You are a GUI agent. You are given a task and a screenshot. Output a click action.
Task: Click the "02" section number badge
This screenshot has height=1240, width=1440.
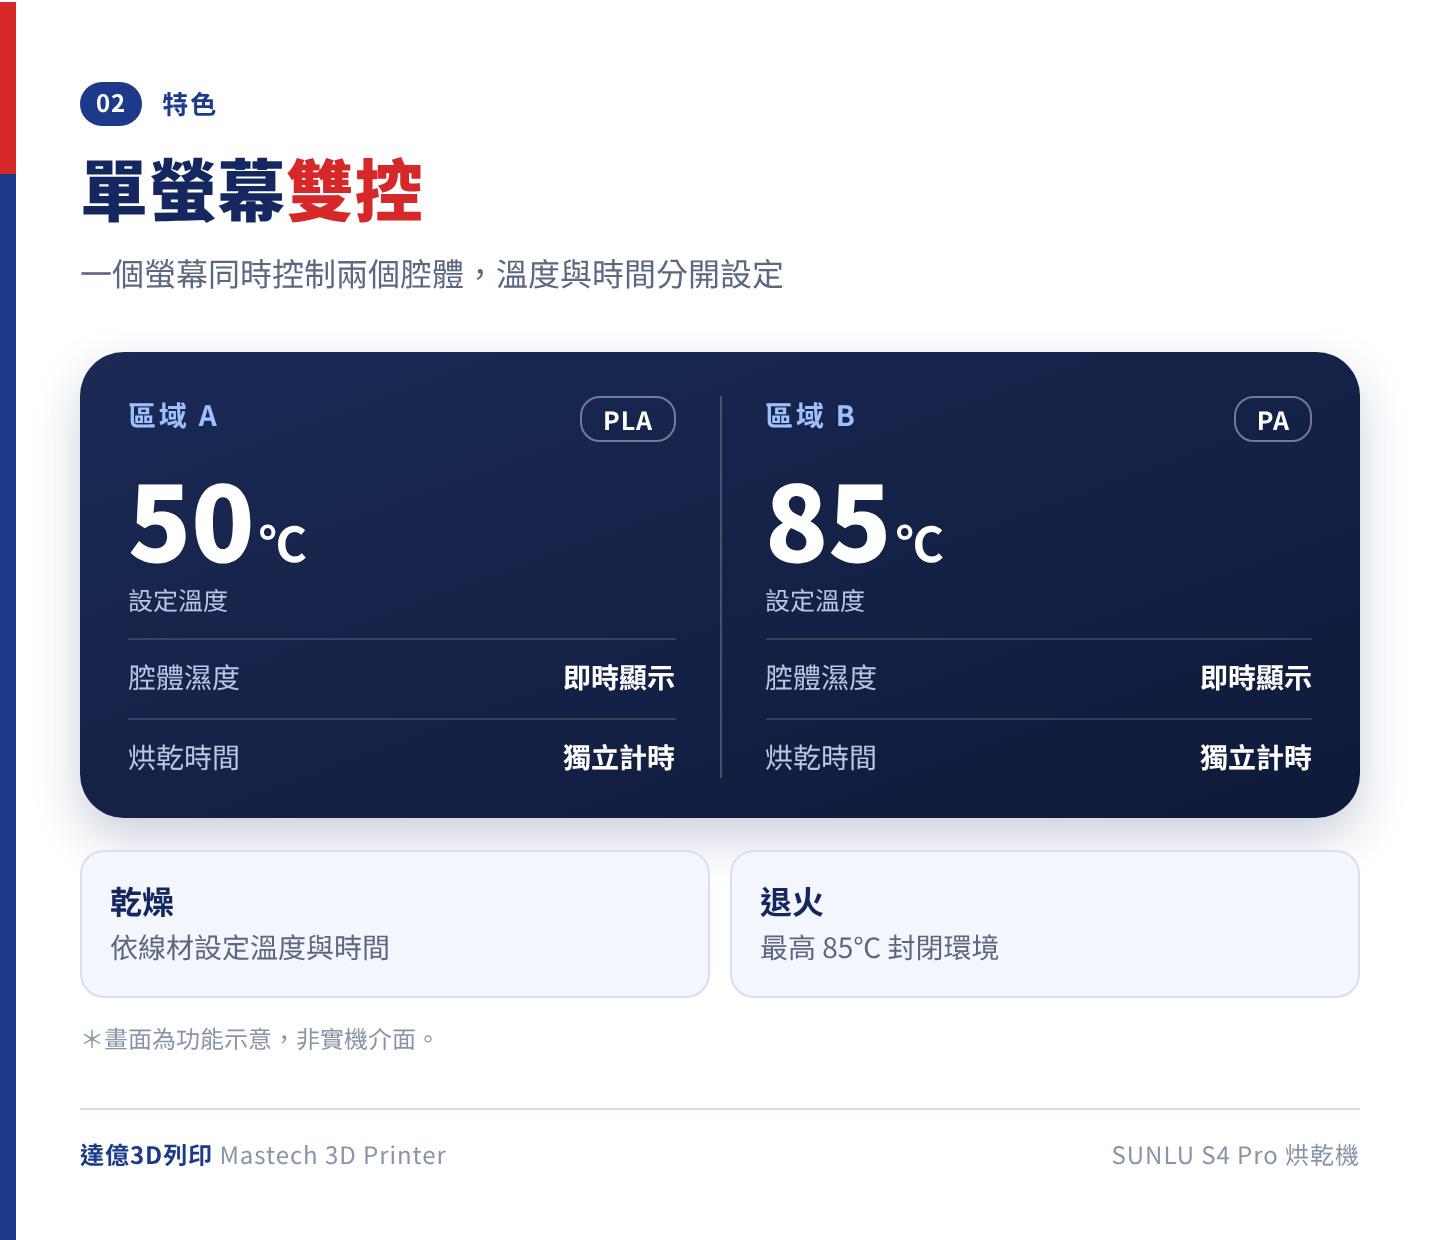111,104
